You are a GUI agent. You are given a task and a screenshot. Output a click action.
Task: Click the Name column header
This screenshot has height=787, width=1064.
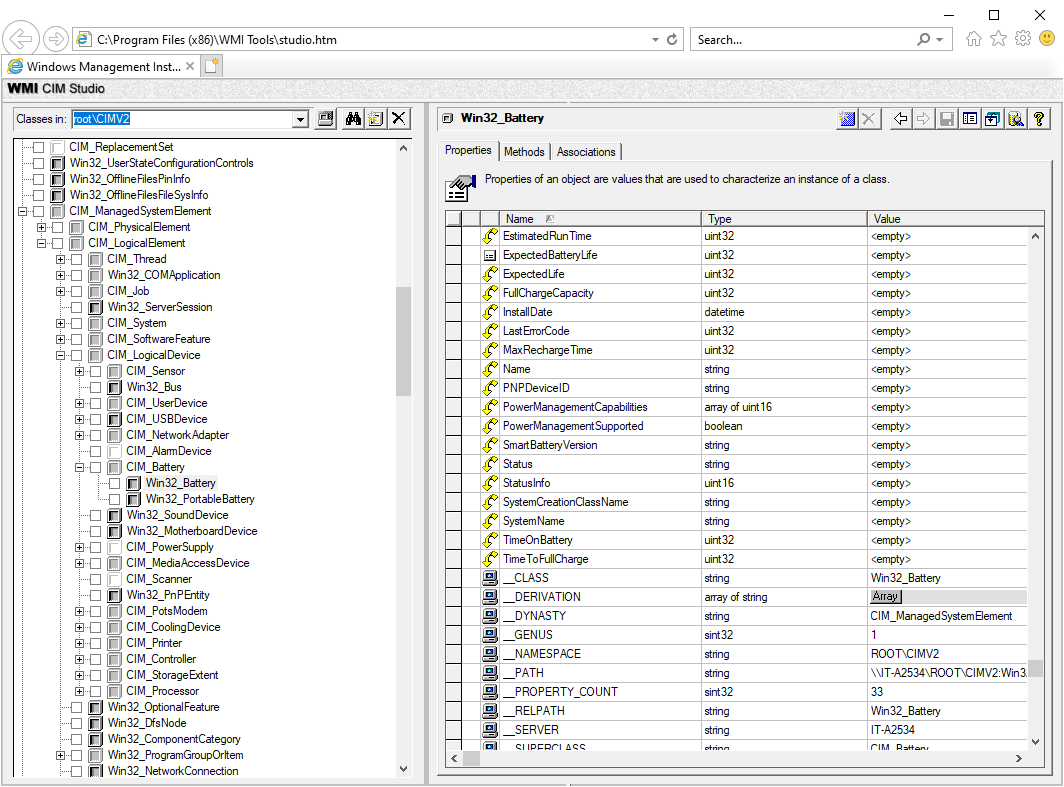(599, 218)
